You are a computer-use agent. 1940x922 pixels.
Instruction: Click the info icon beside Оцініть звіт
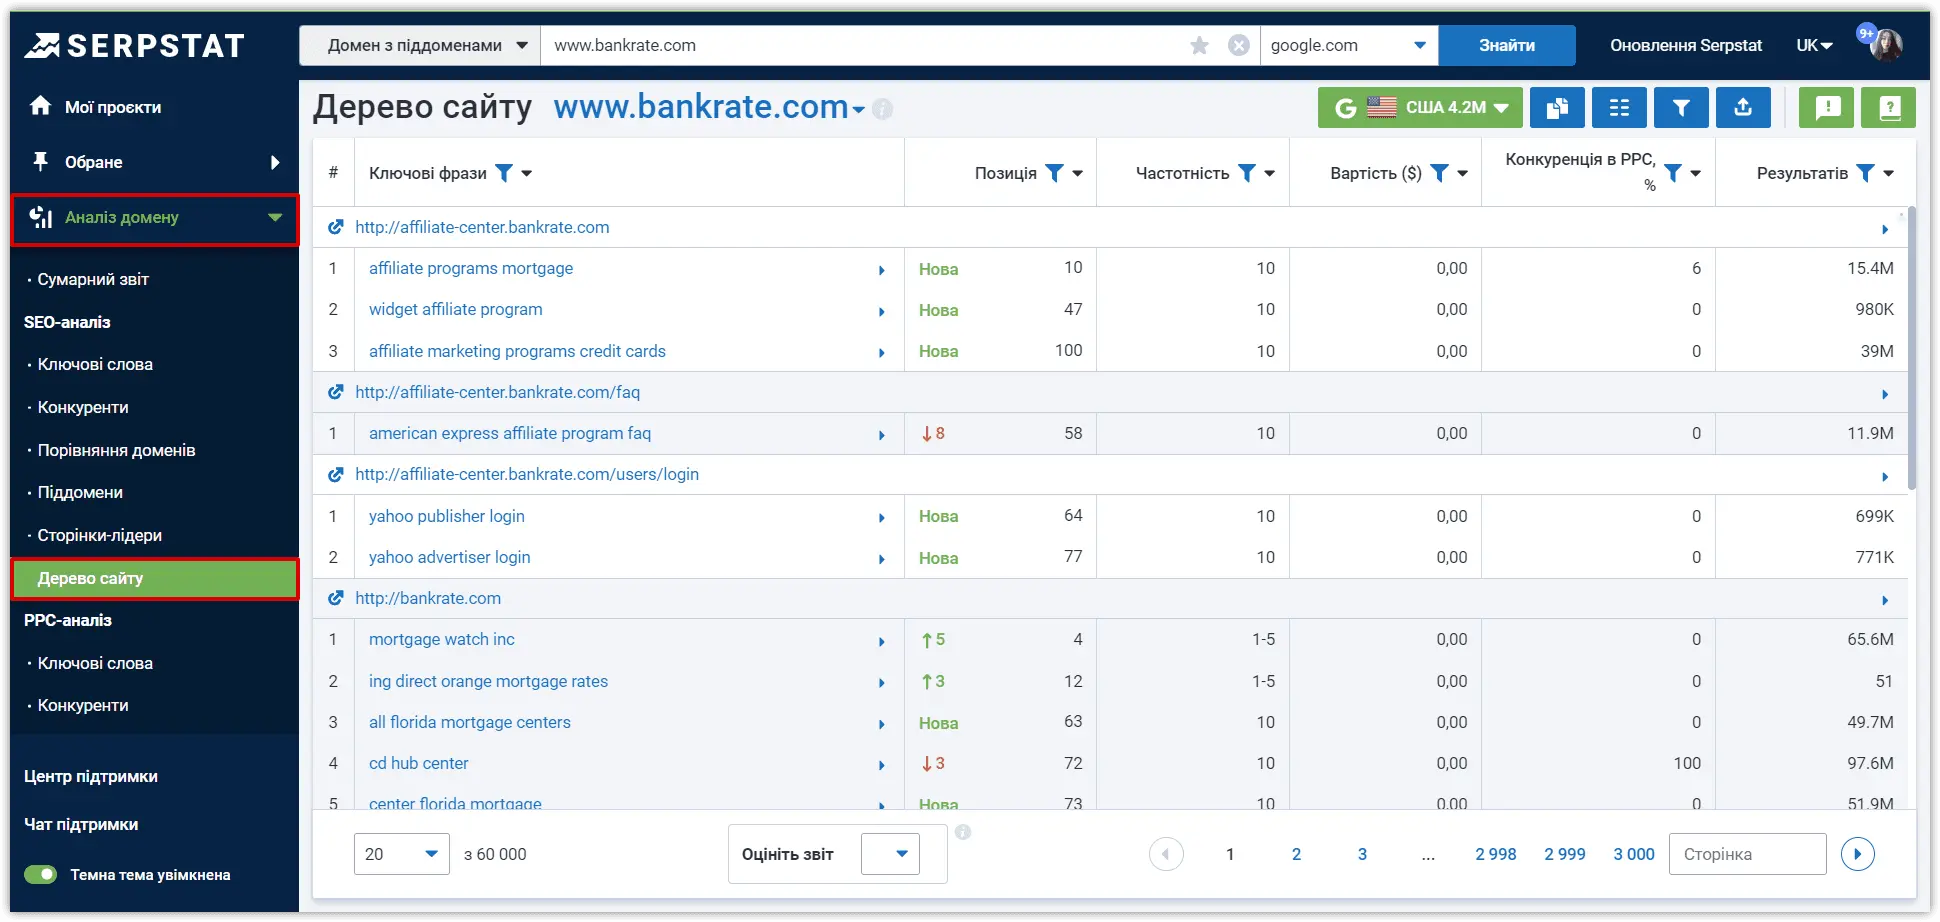(x=963, y=832)
